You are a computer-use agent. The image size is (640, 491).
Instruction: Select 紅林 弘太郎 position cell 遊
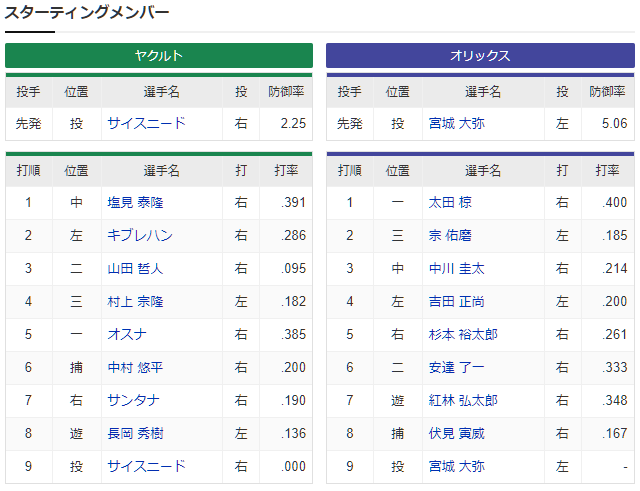(398, 400)
